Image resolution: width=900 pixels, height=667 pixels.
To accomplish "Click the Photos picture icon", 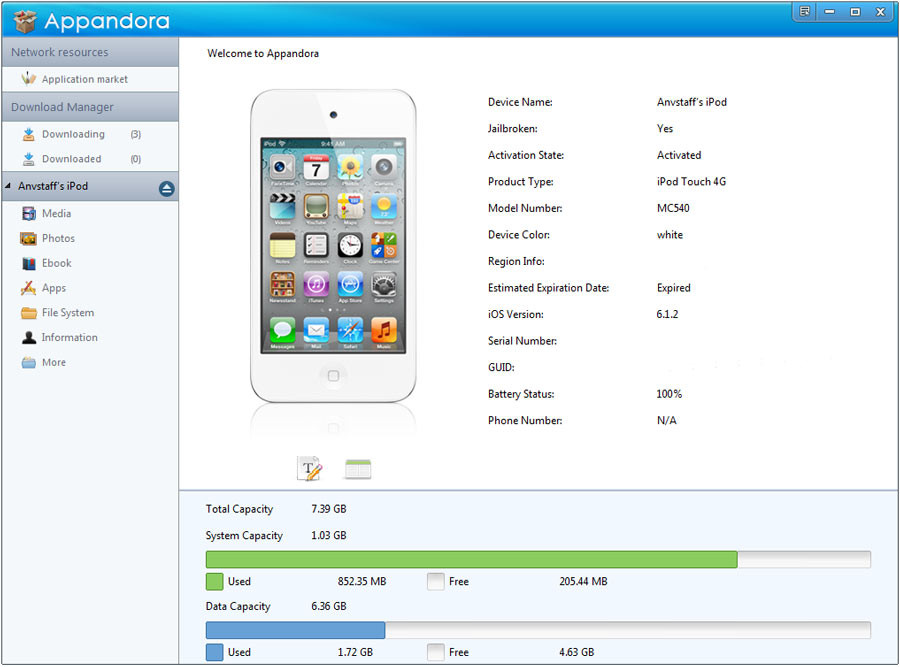I will [28, 238].
